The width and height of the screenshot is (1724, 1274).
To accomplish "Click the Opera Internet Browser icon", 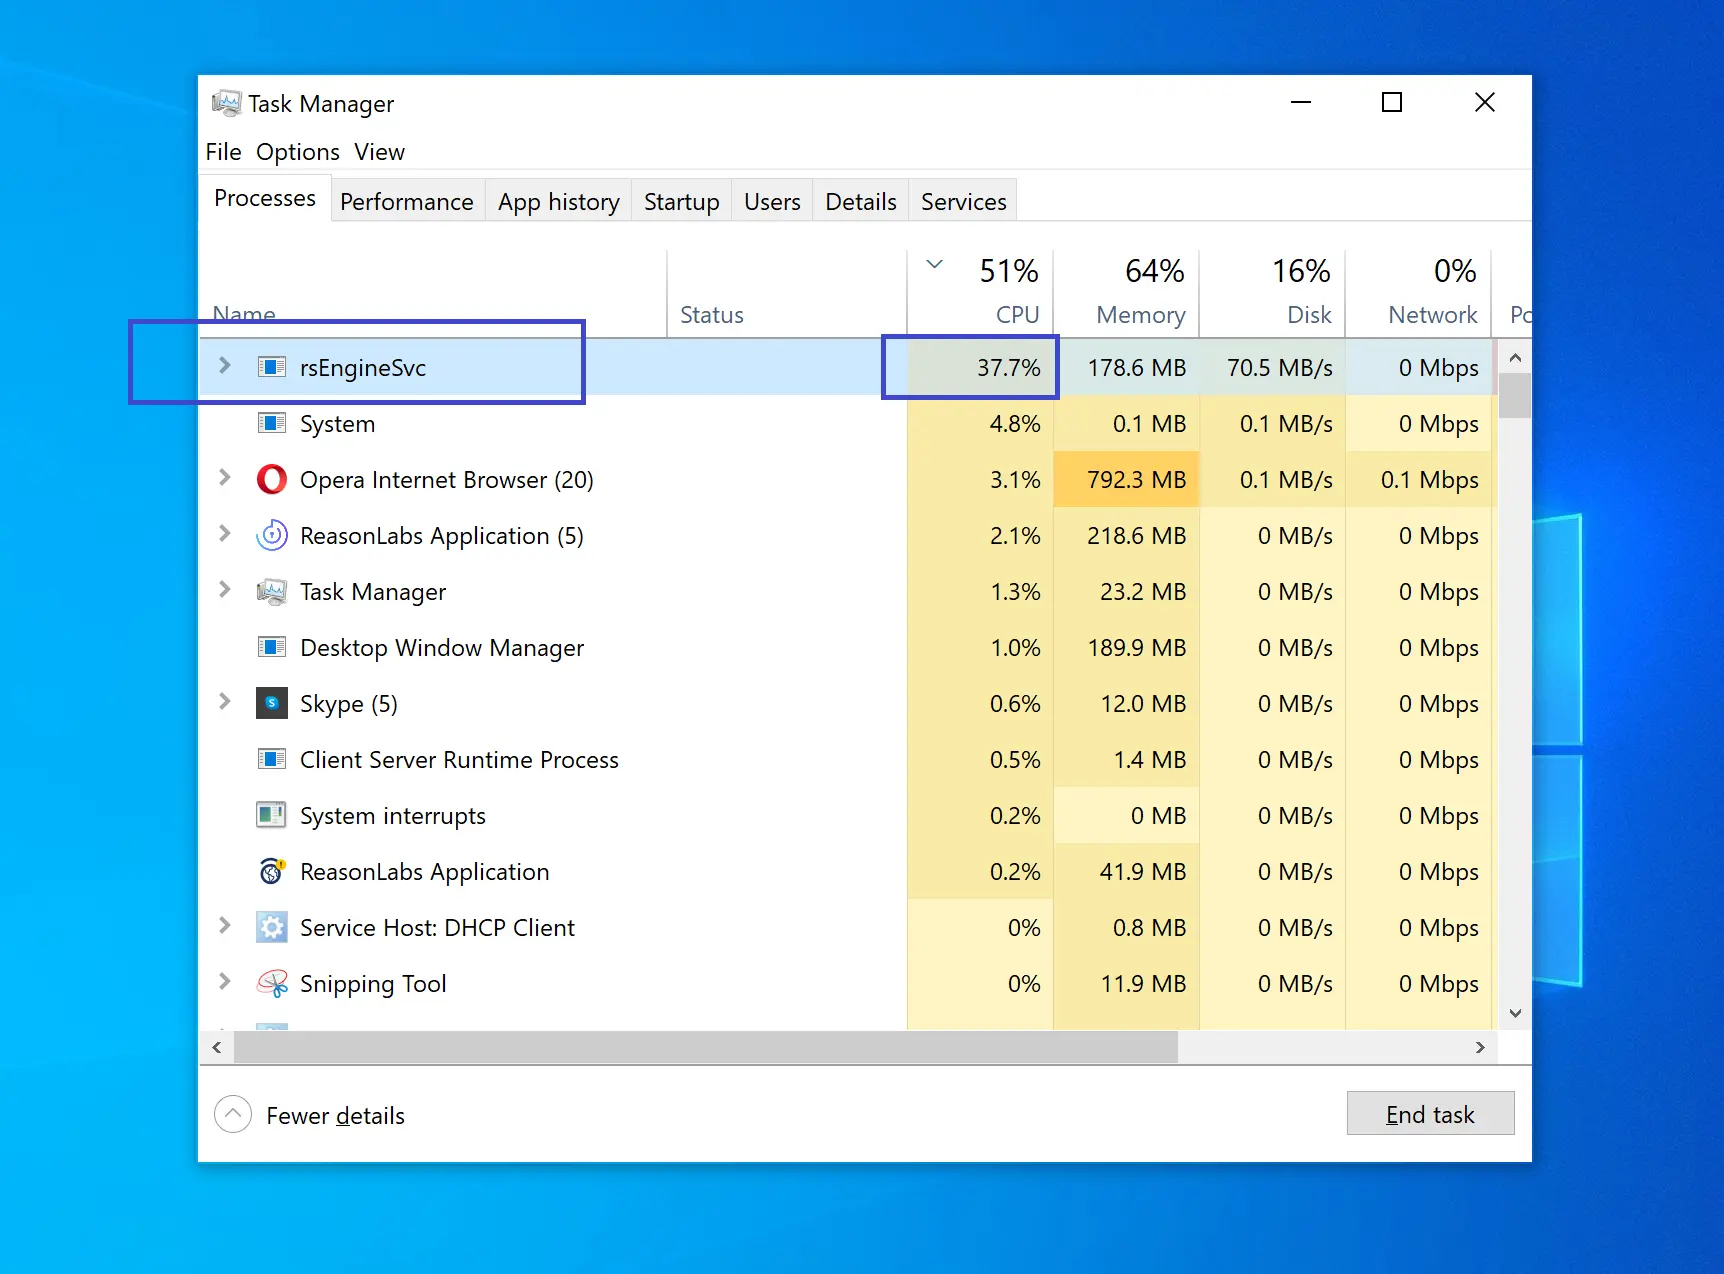I will pyautogui.click(x=271, y=480).
